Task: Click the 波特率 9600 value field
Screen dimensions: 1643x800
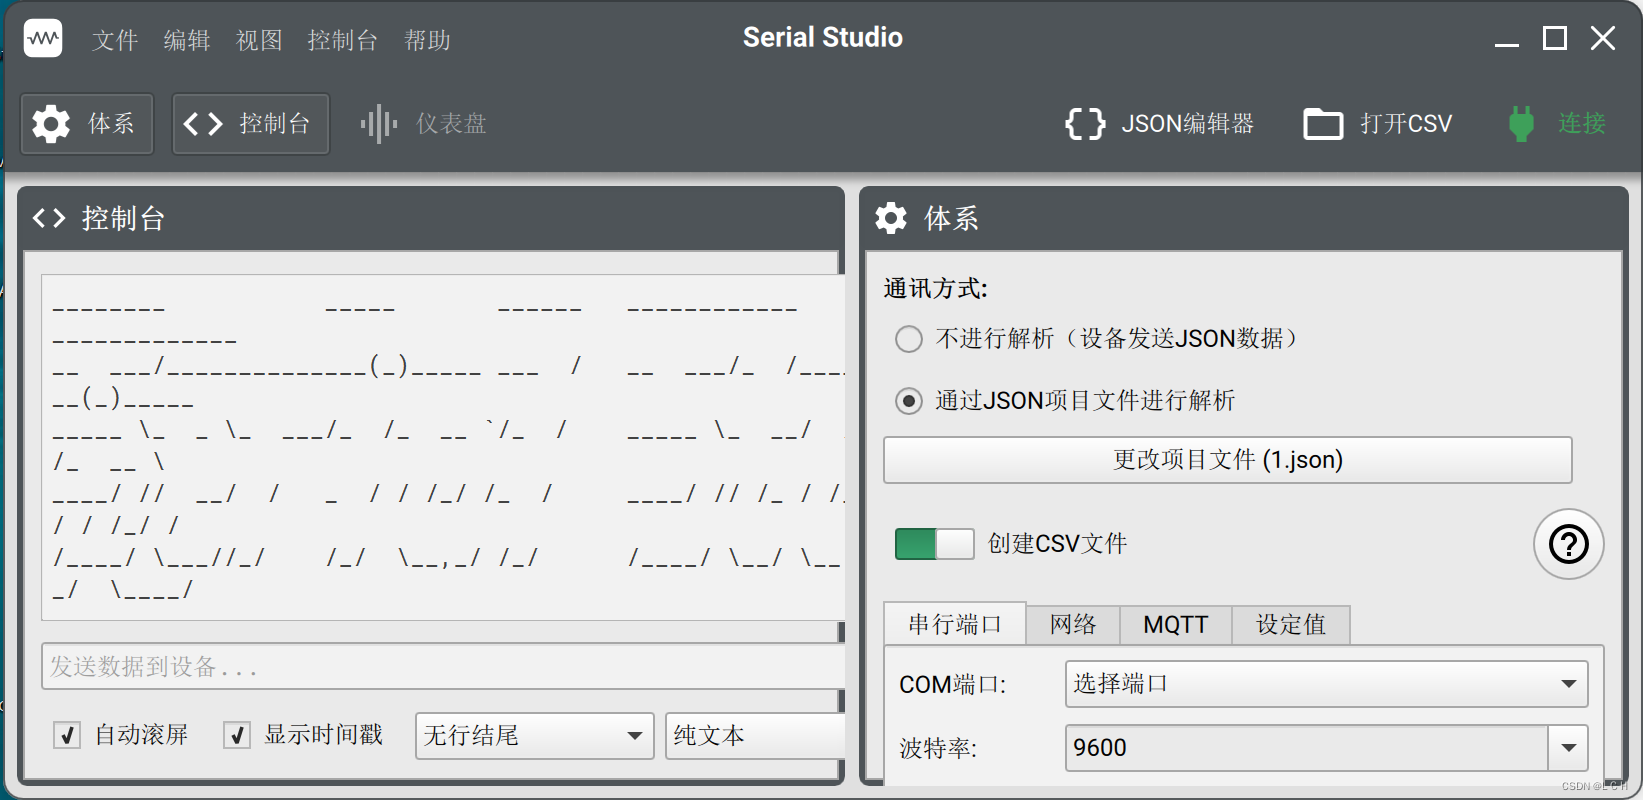Action: pos(1307,748)
